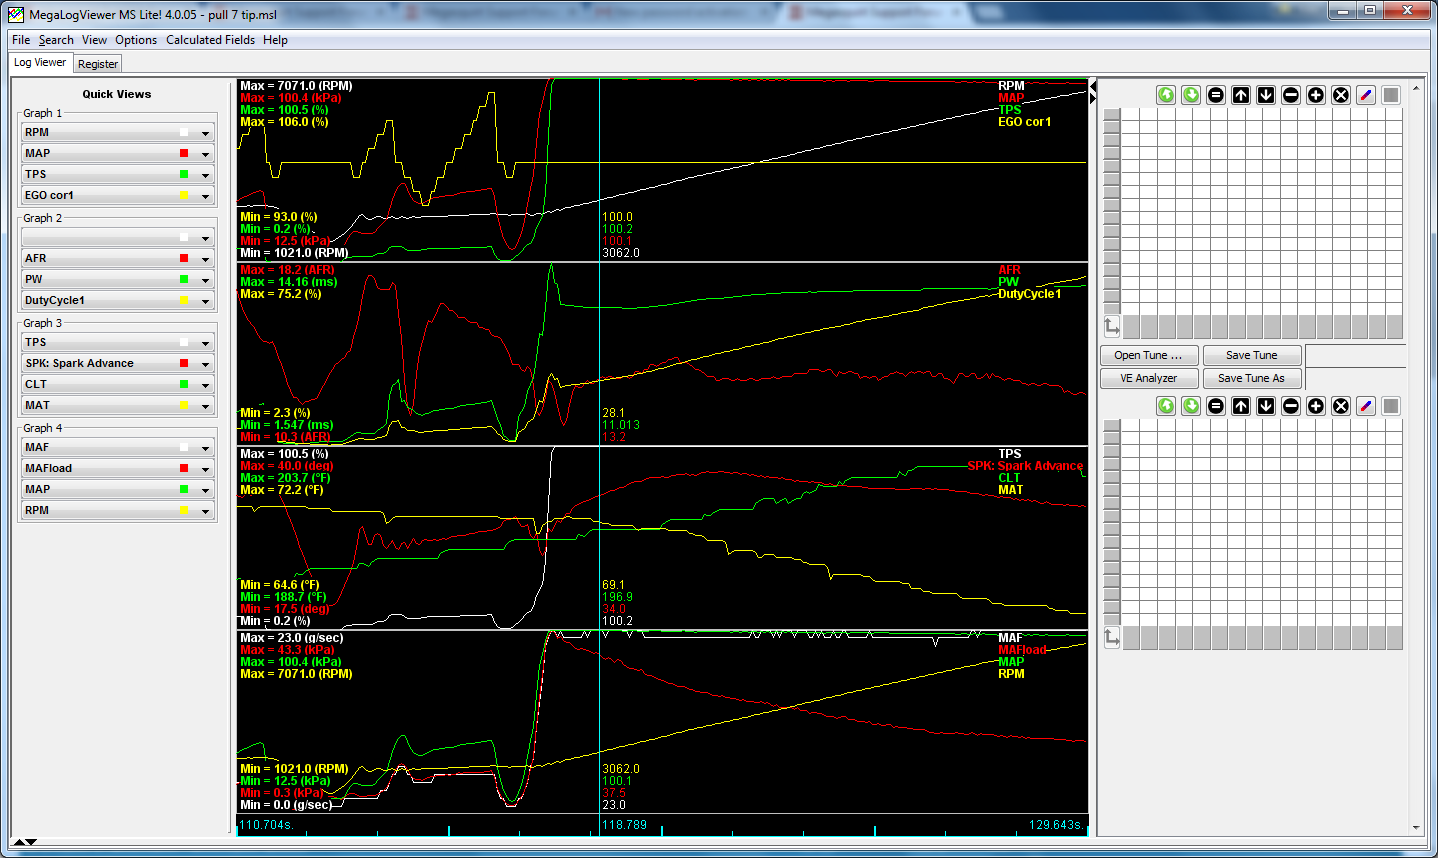Click the gray square icon in upper table toolbar
This screenshot has width=1438, height=858.
point(1391,95)
